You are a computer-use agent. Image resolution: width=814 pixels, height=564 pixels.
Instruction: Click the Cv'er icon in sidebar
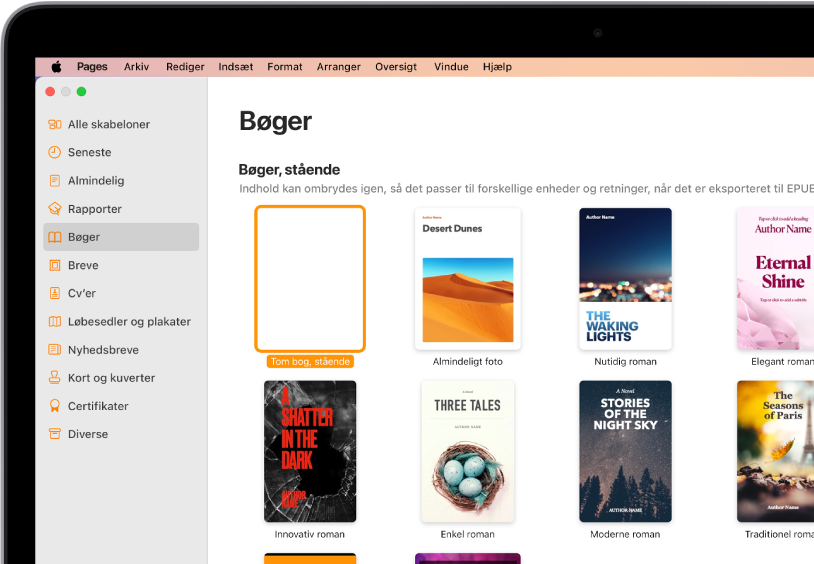pos(55,293)
